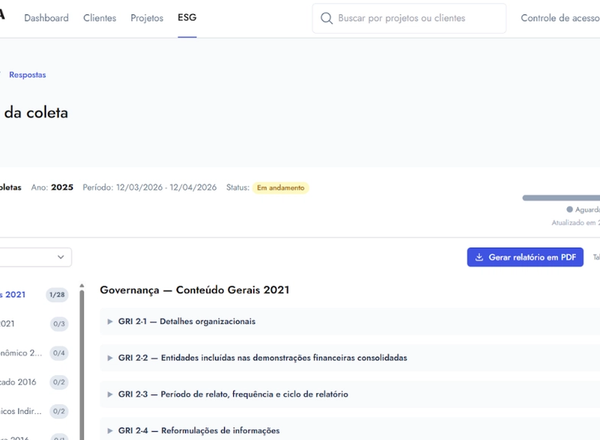Click the sidebar vertical scrollbar
The width and height of the screenshot is (600, 440).
pos(82,365)
